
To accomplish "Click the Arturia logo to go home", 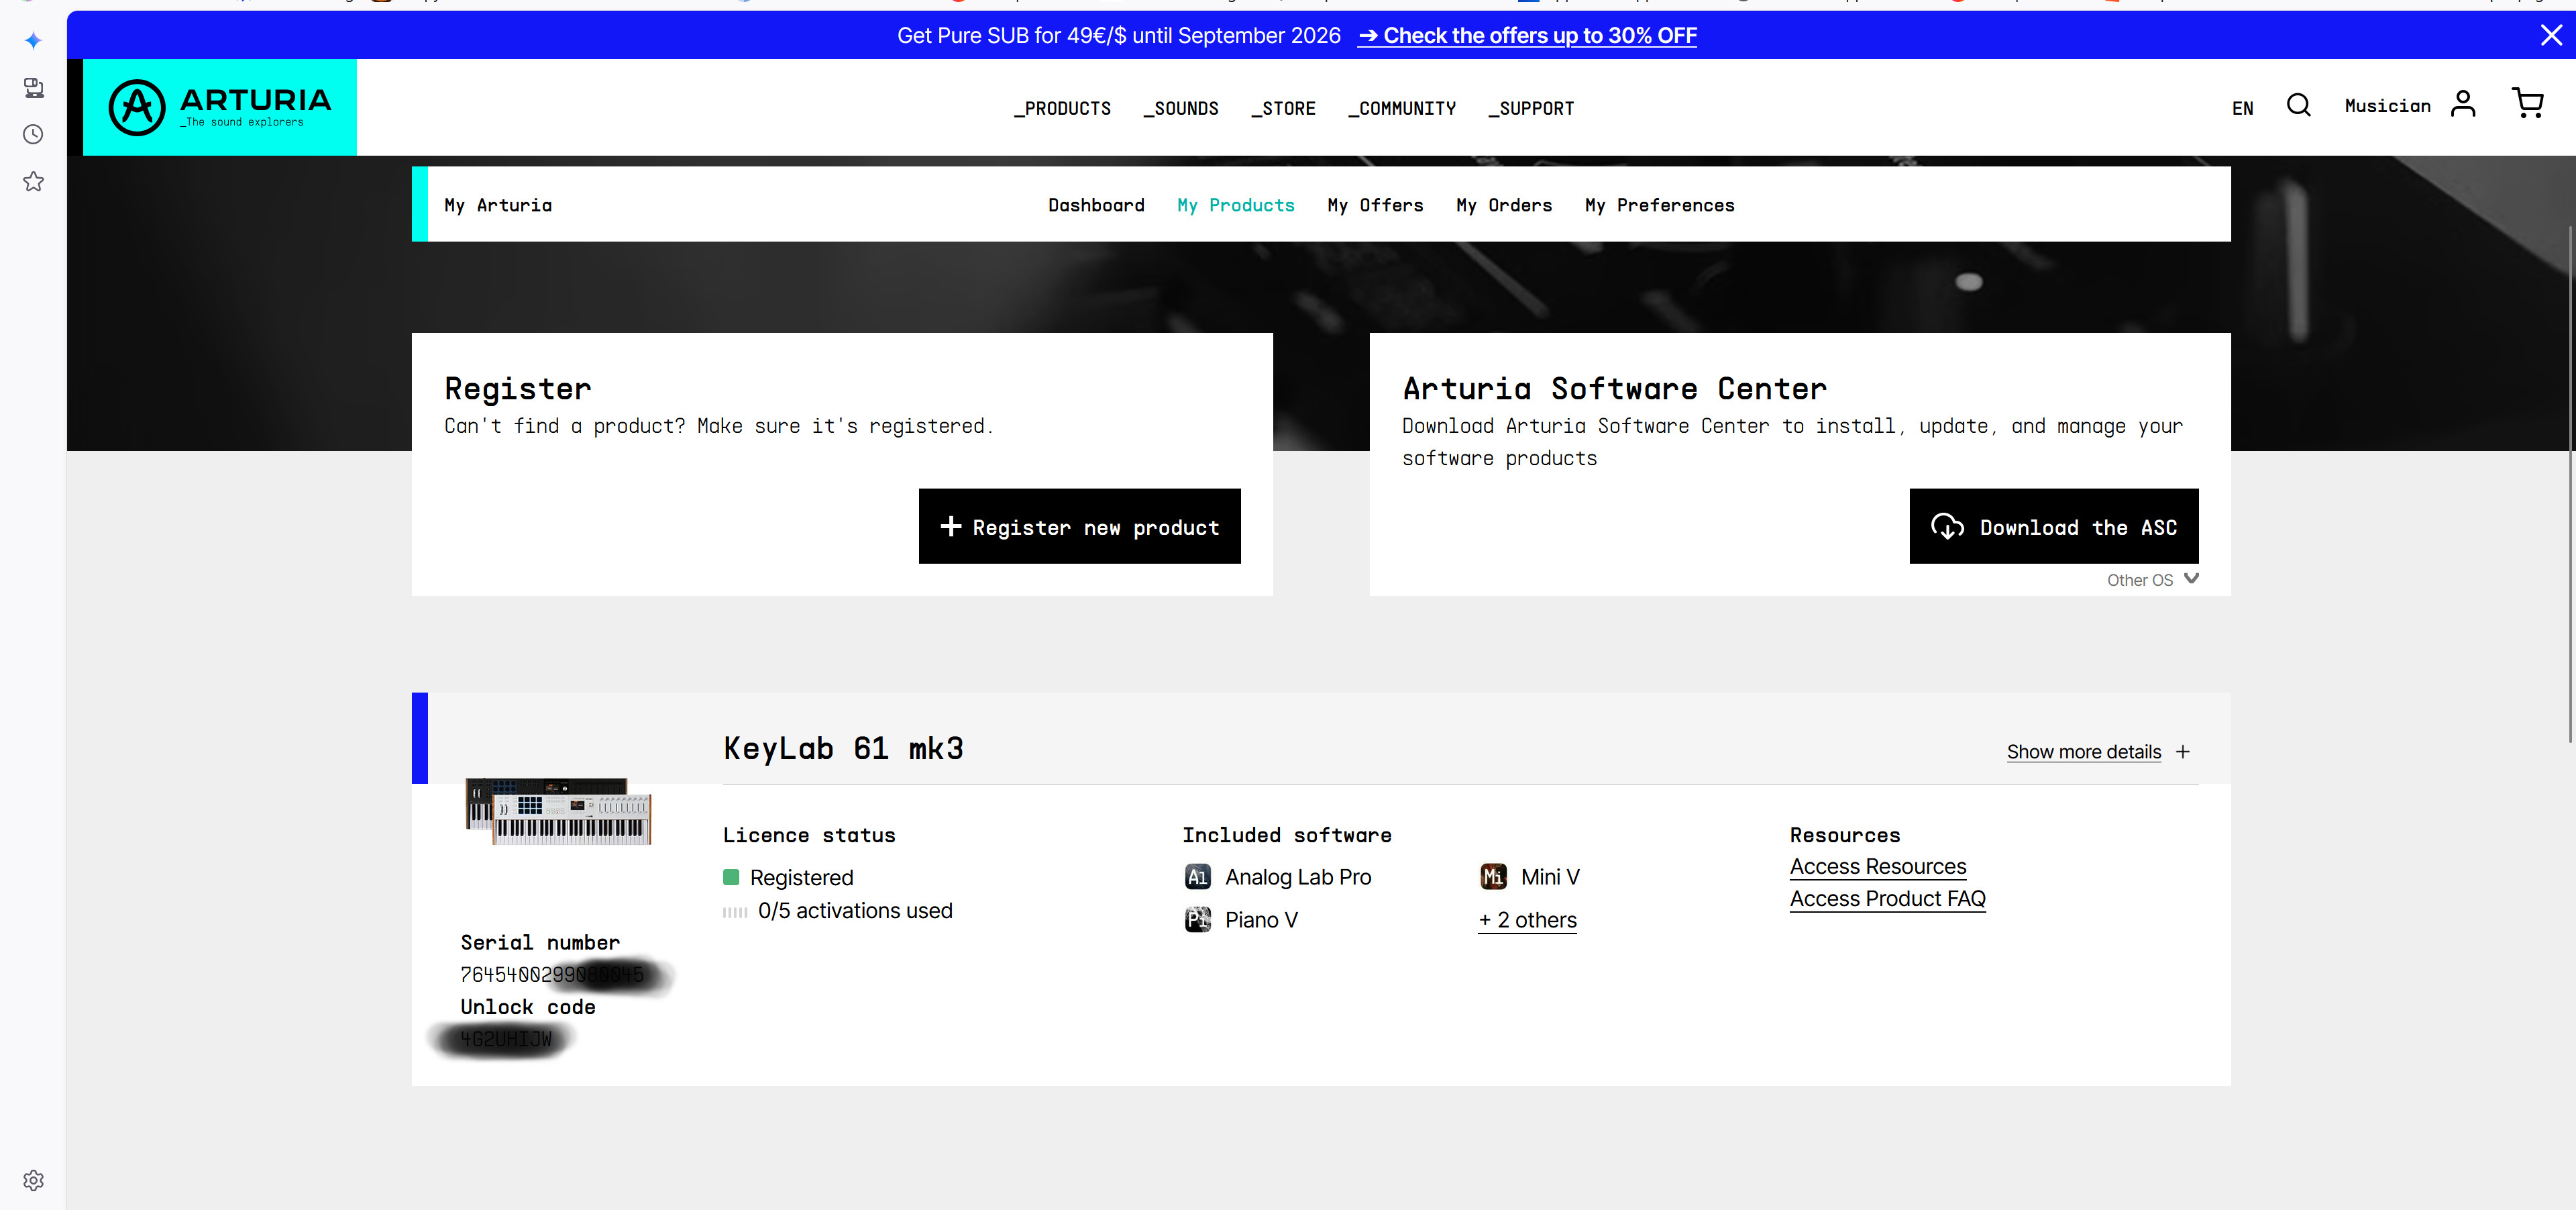I will pyautogui.click(x=220, y=107).
